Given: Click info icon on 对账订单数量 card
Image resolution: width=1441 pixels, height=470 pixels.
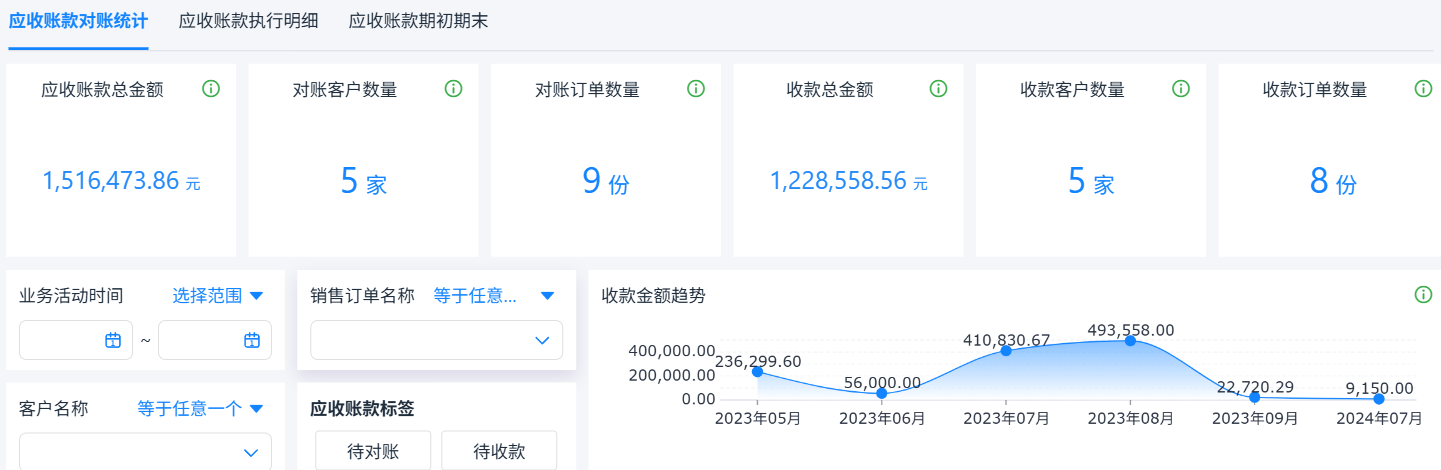Looking at the screenshot, I should coord(696,89).
